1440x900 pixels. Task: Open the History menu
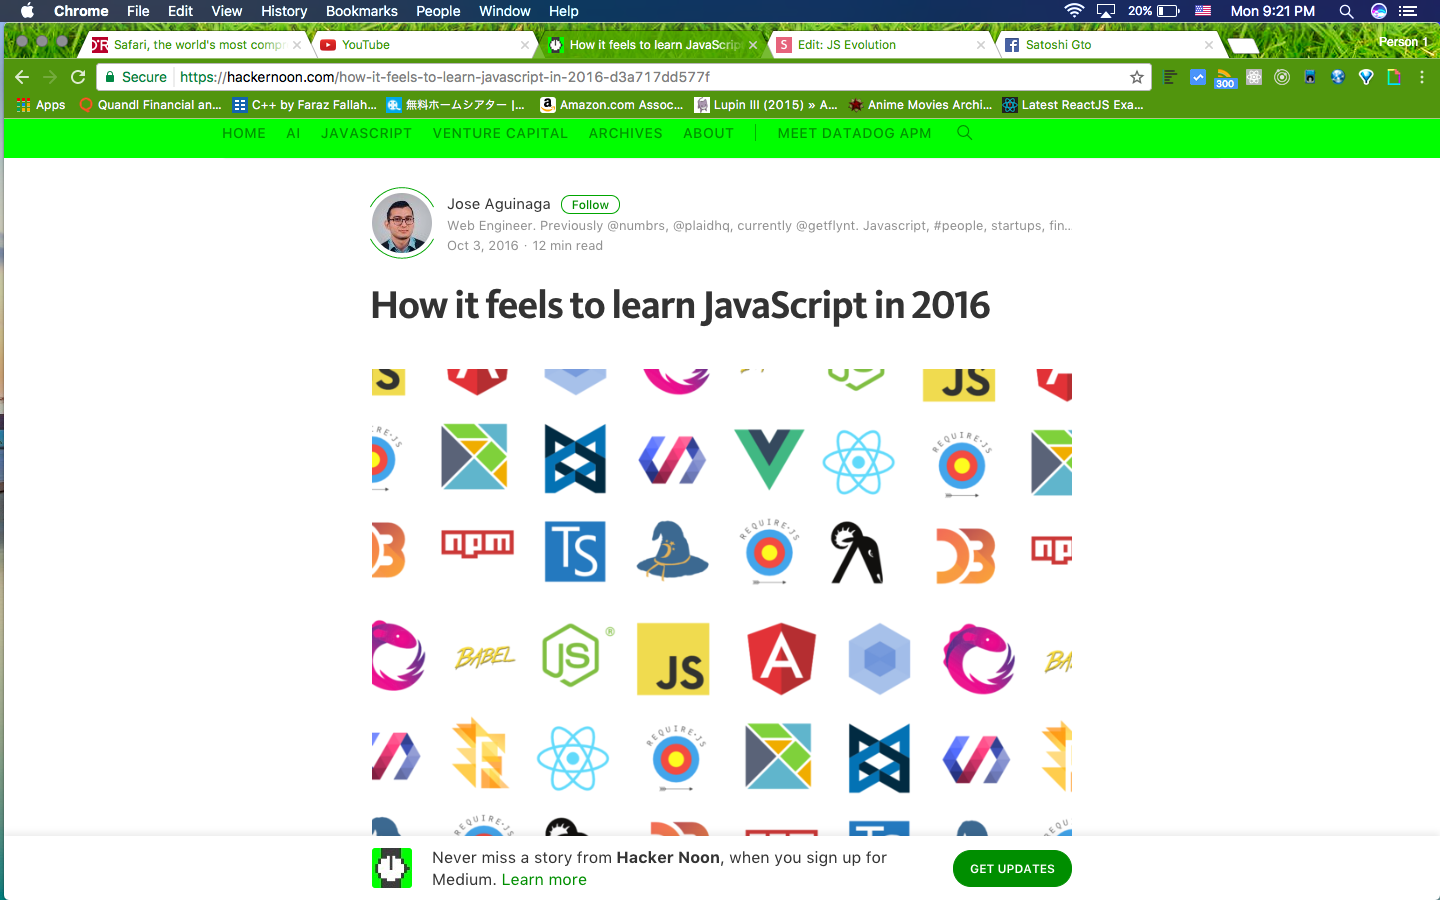[x=284, y=11]
